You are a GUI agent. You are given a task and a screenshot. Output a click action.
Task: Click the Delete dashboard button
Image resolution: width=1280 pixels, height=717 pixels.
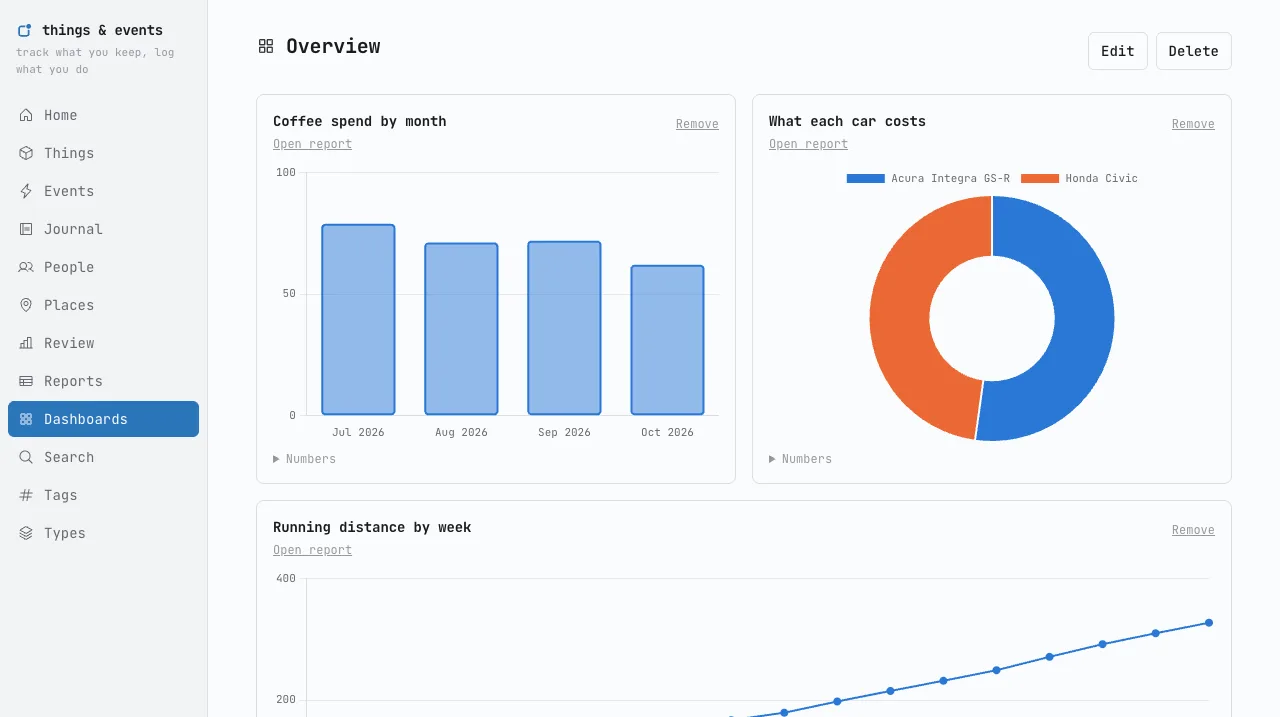coord(1193,51)
